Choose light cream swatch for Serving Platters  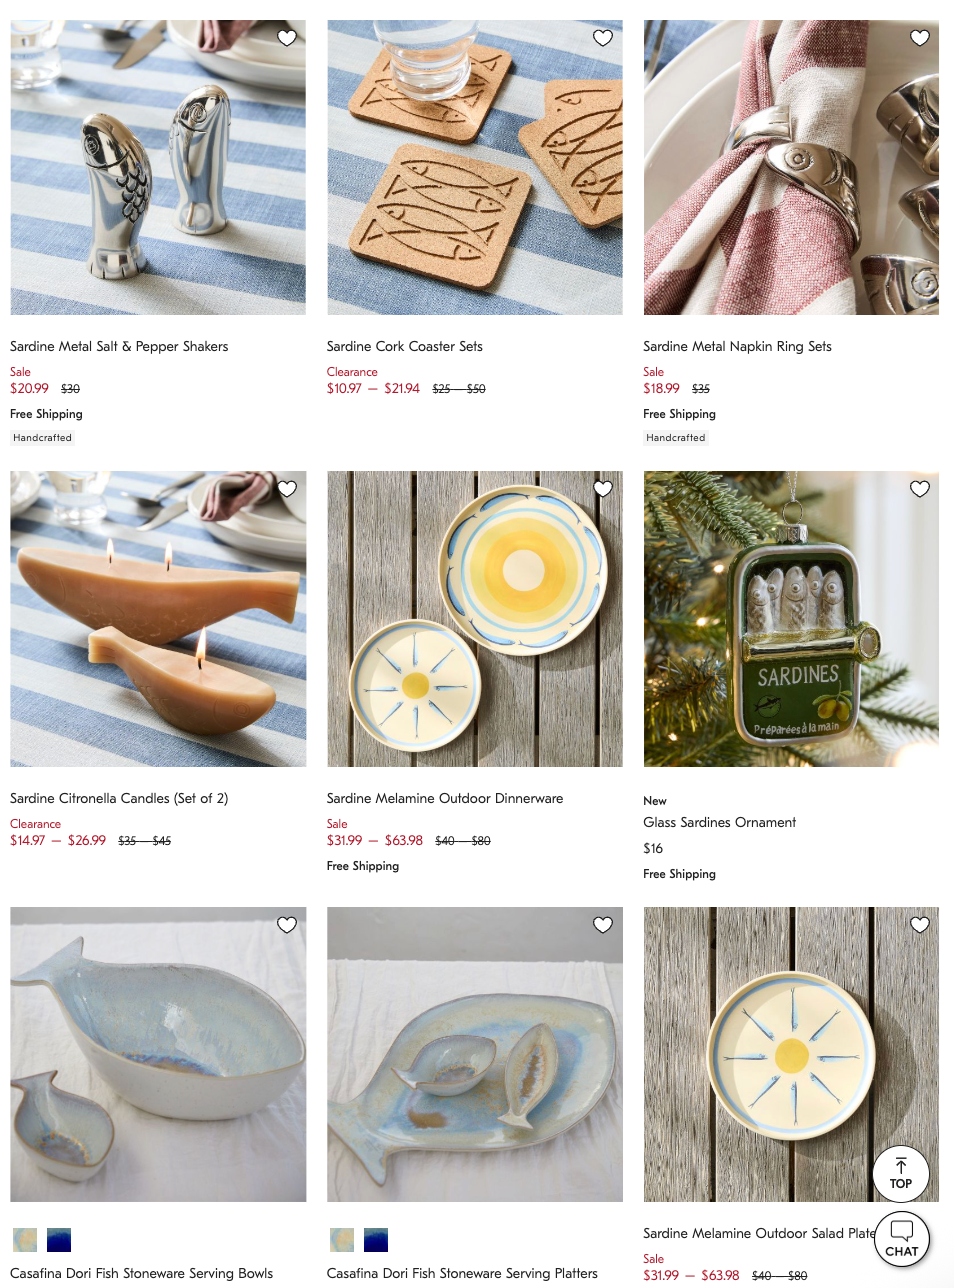[342, 1240]
